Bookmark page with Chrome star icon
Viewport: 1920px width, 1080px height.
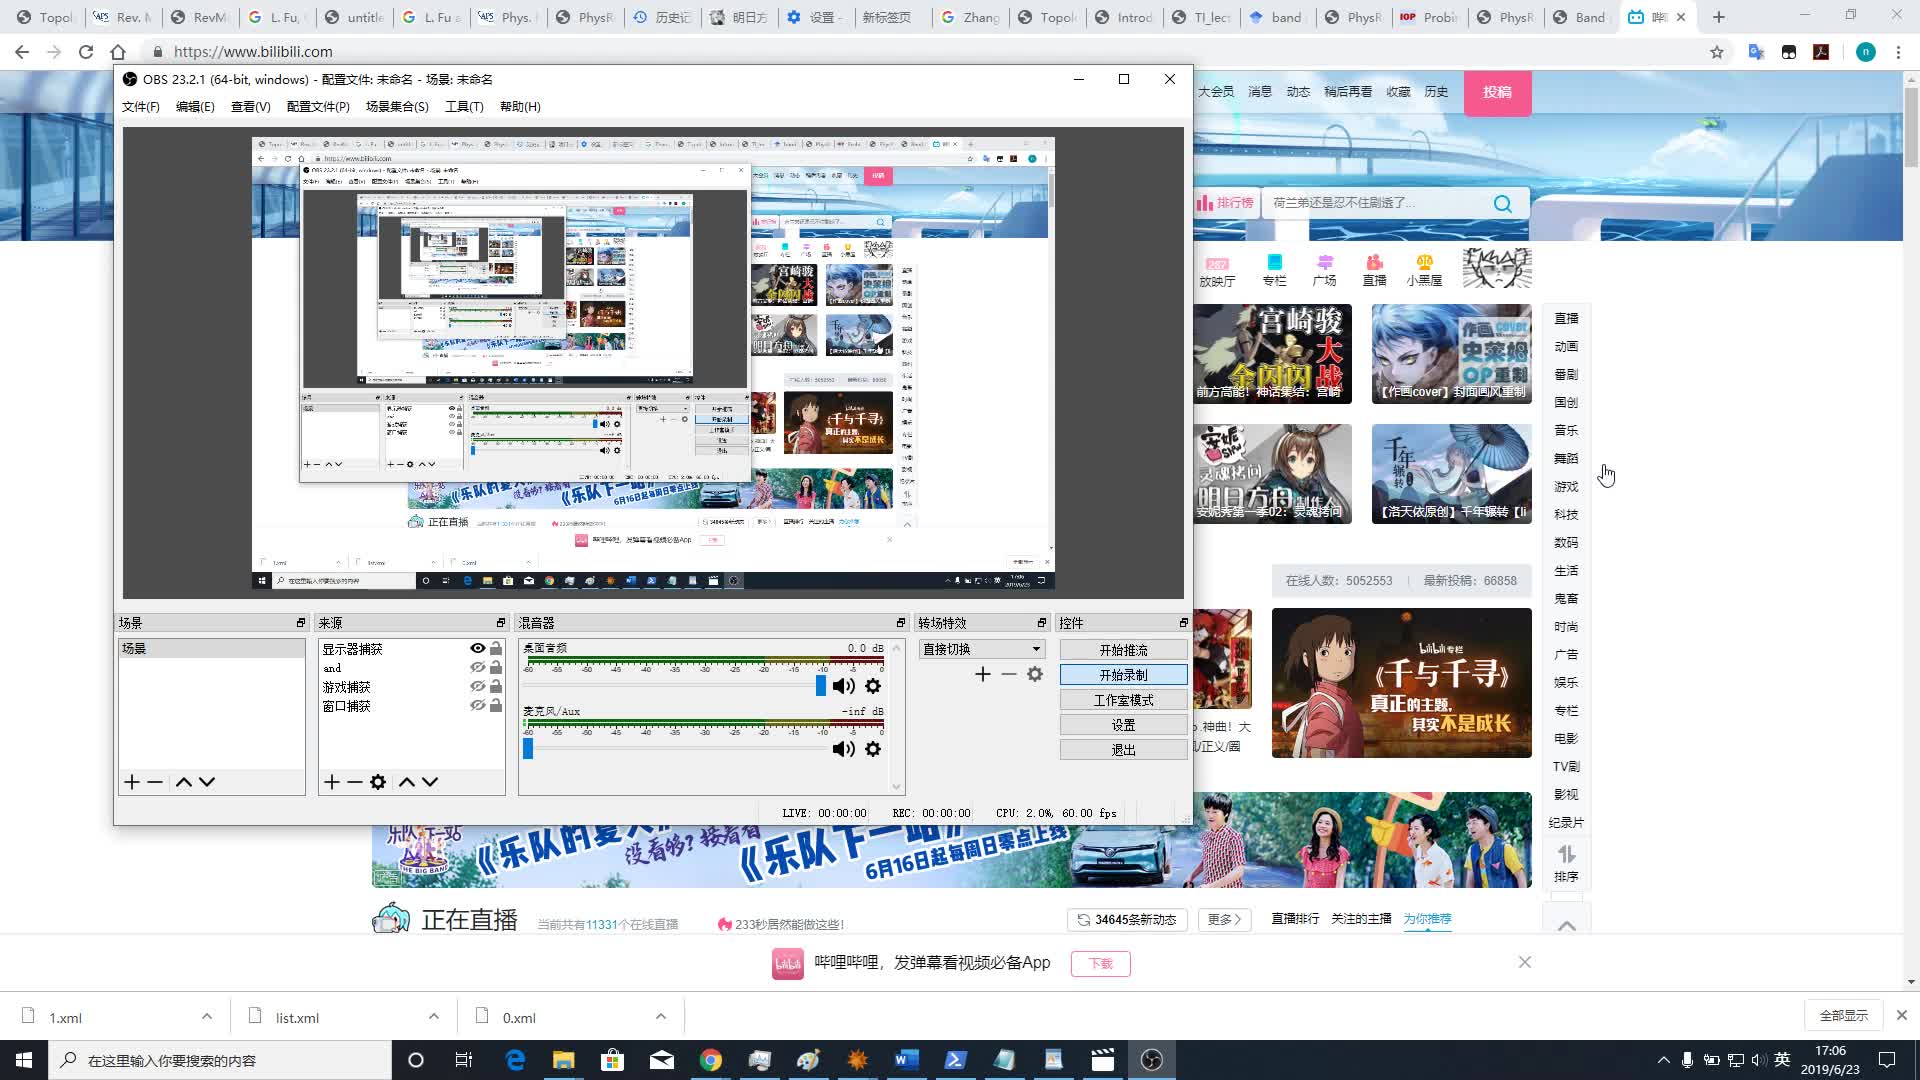[1717, 52]
